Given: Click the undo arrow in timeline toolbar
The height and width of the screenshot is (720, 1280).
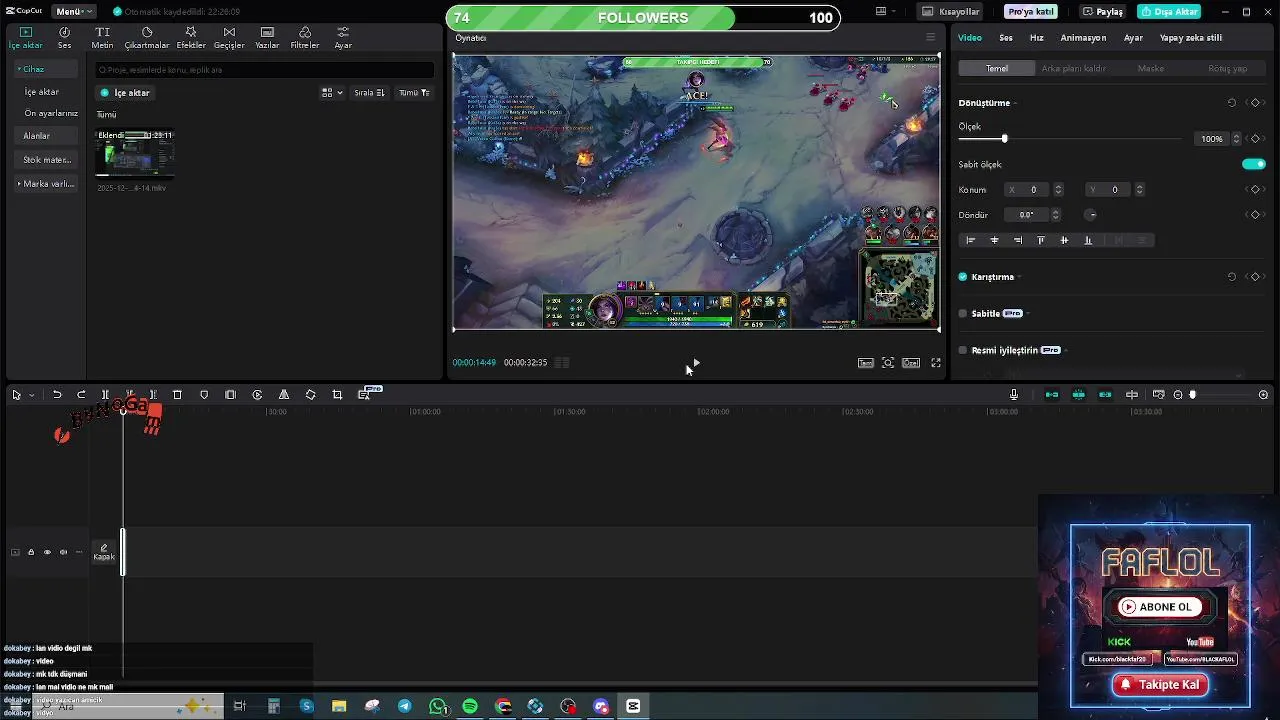Looking at the screenshot, I should point(57,395).
